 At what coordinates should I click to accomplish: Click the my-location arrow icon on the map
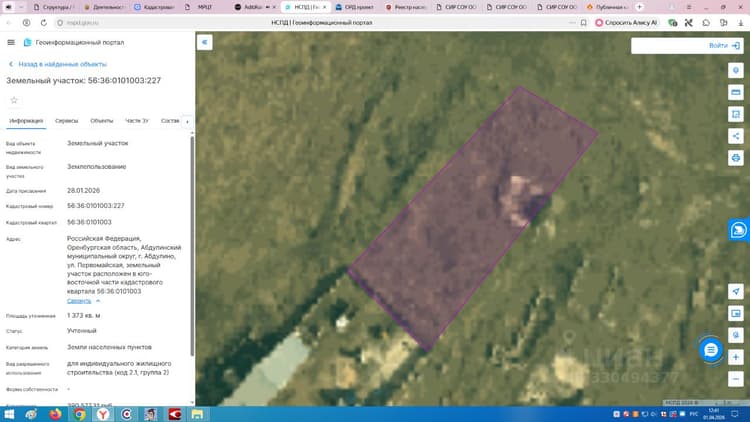coord(736,291)
